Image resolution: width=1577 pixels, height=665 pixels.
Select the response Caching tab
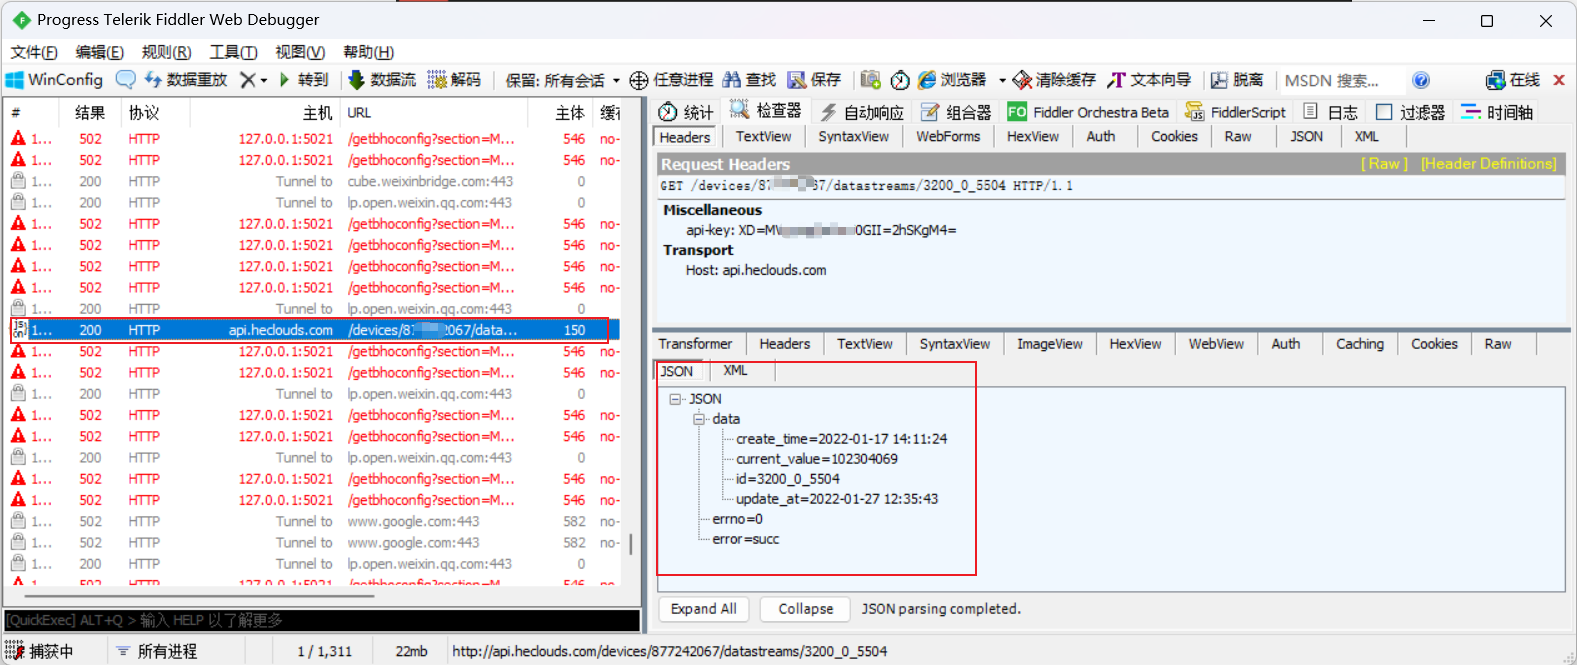(x=1359, y=344)
